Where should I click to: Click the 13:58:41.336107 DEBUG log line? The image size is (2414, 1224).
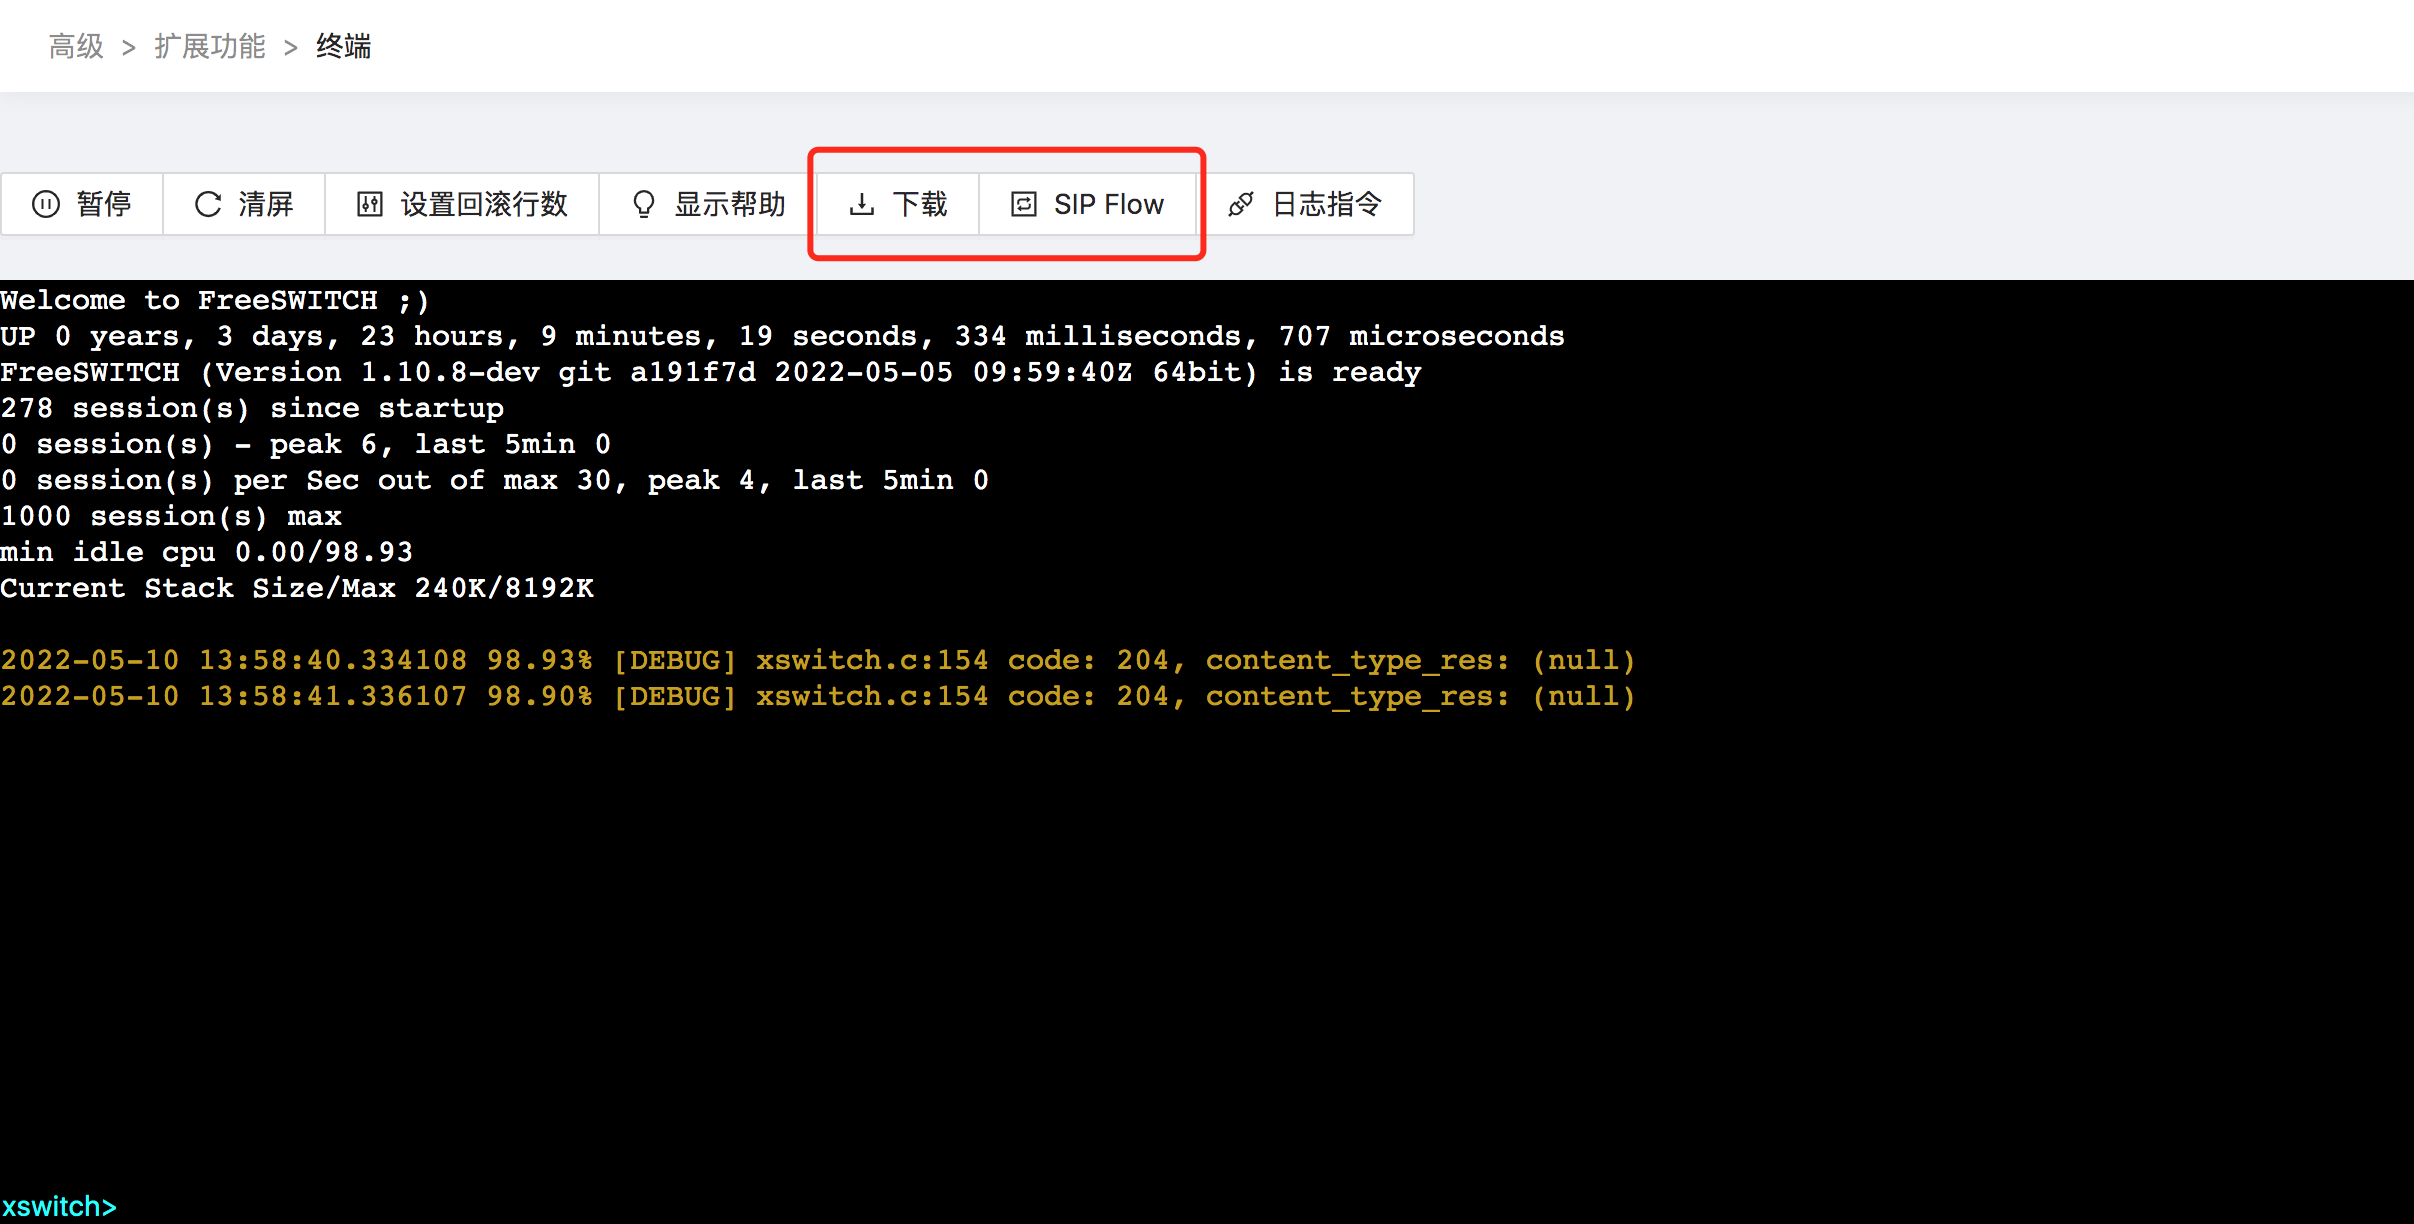(x=818, y=696)
